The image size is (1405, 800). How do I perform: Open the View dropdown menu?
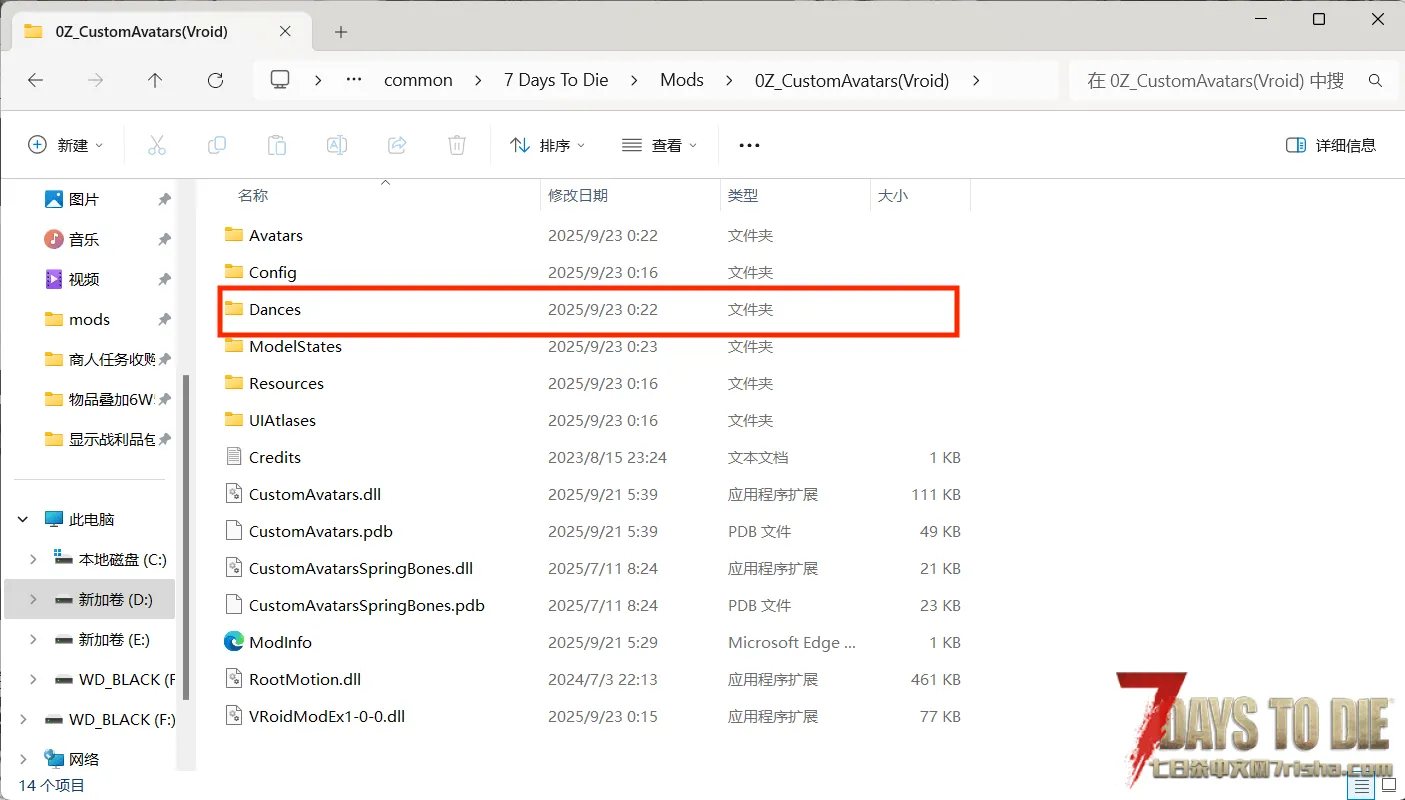659,145
